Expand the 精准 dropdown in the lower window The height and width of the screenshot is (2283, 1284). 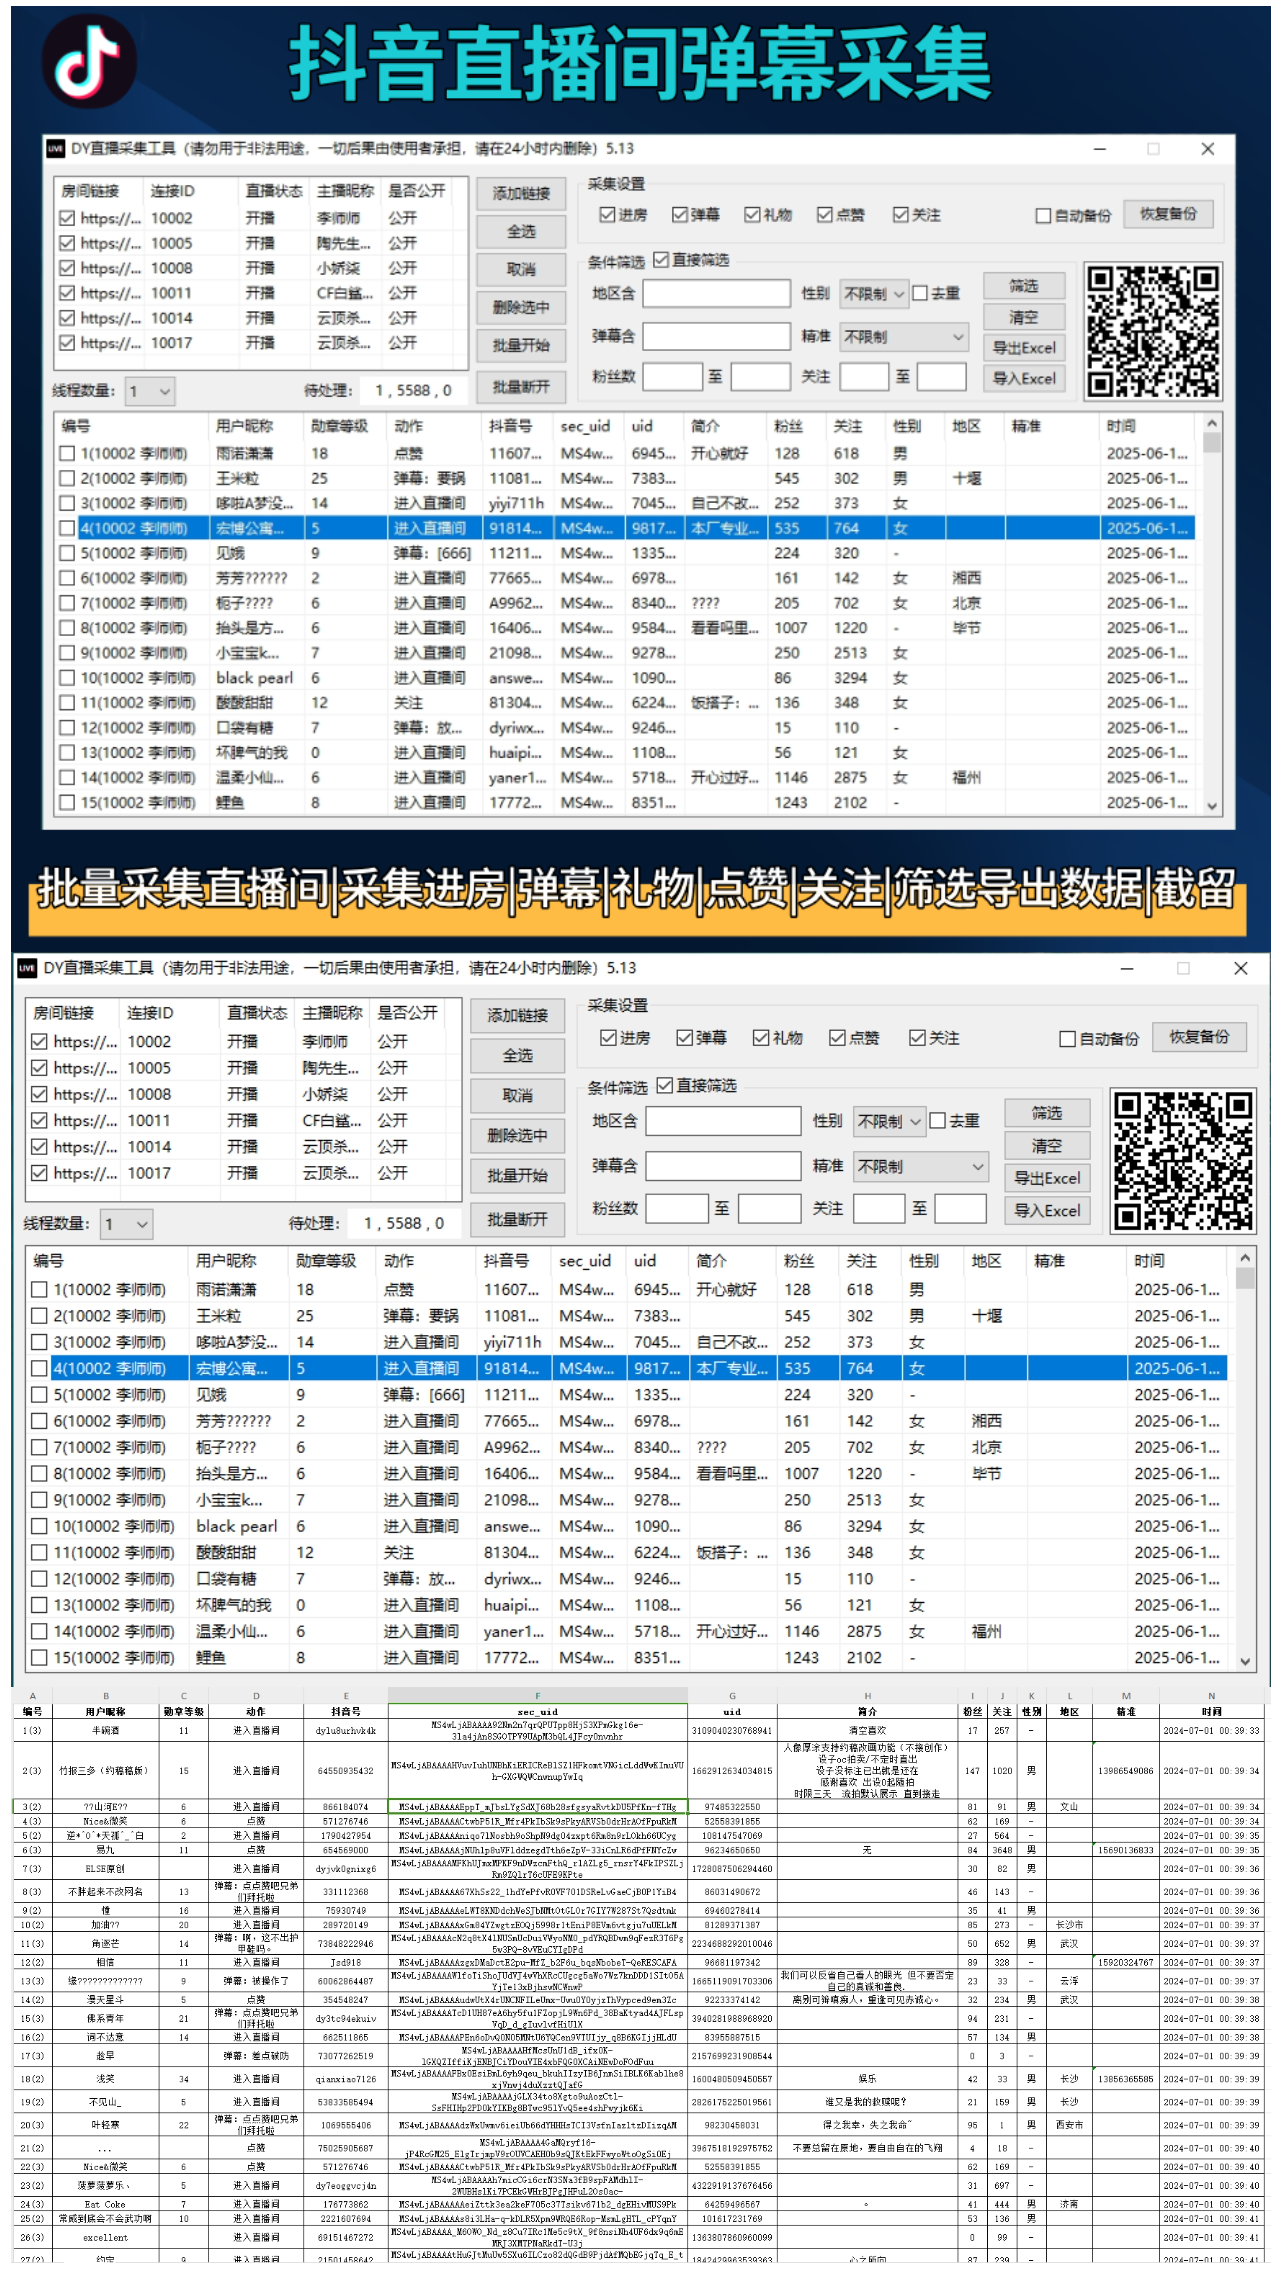(x=921, y=1166)
